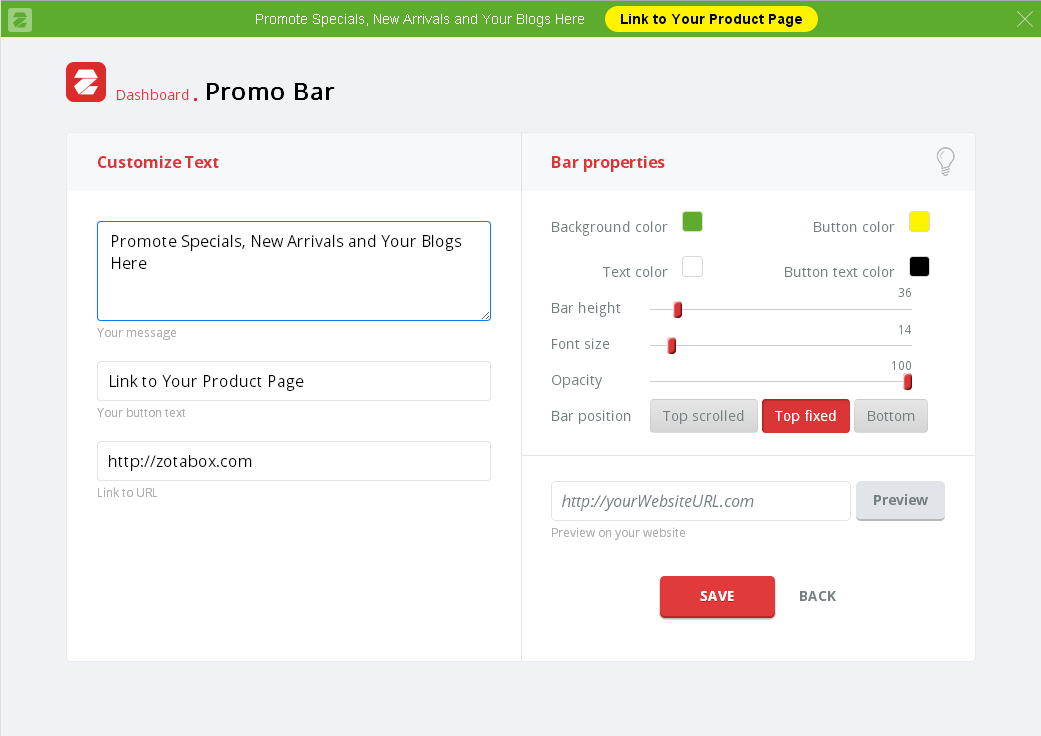Viewport: 1041px width, 736px height.
Task: Close the green promo bar
Action: [1024, 19]
